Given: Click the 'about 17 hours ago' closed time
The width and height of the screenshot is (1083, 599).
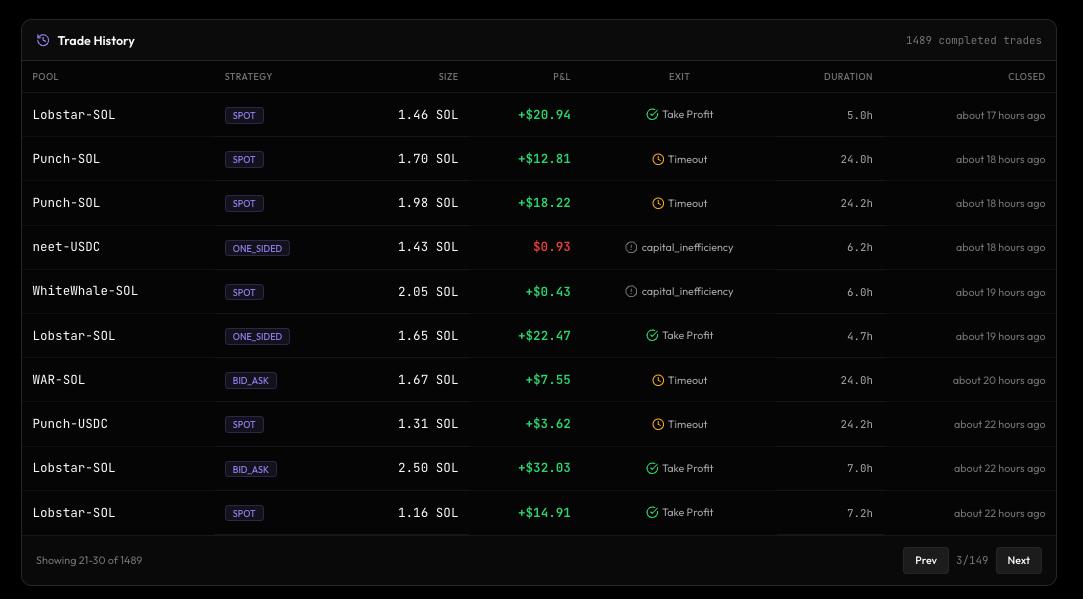Looking at the screenshot, I should (1001, 115).
